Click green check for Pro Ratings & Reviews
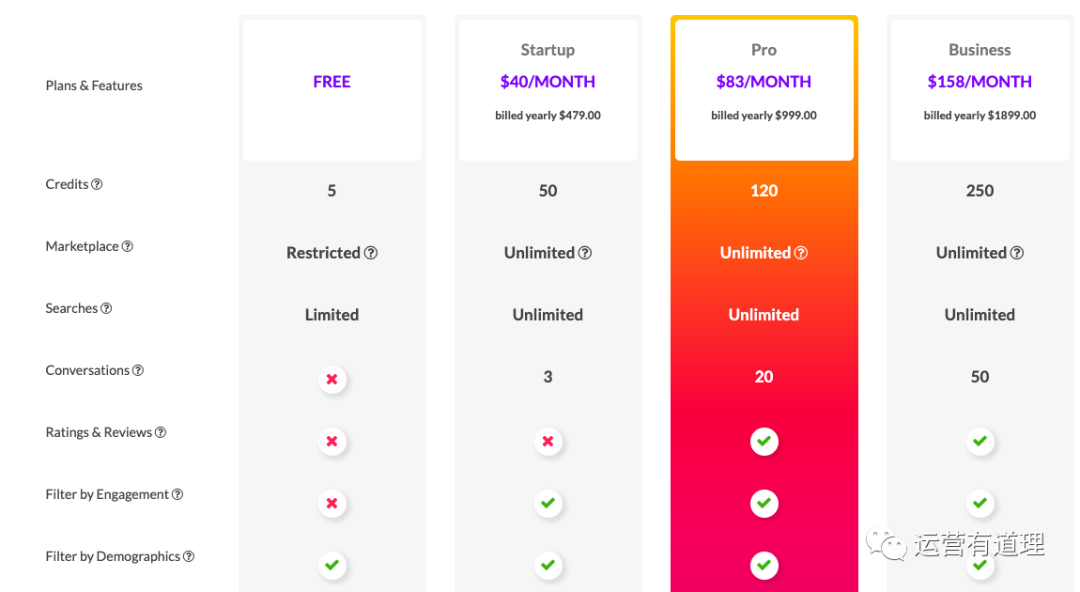 [x=764, y=441]
